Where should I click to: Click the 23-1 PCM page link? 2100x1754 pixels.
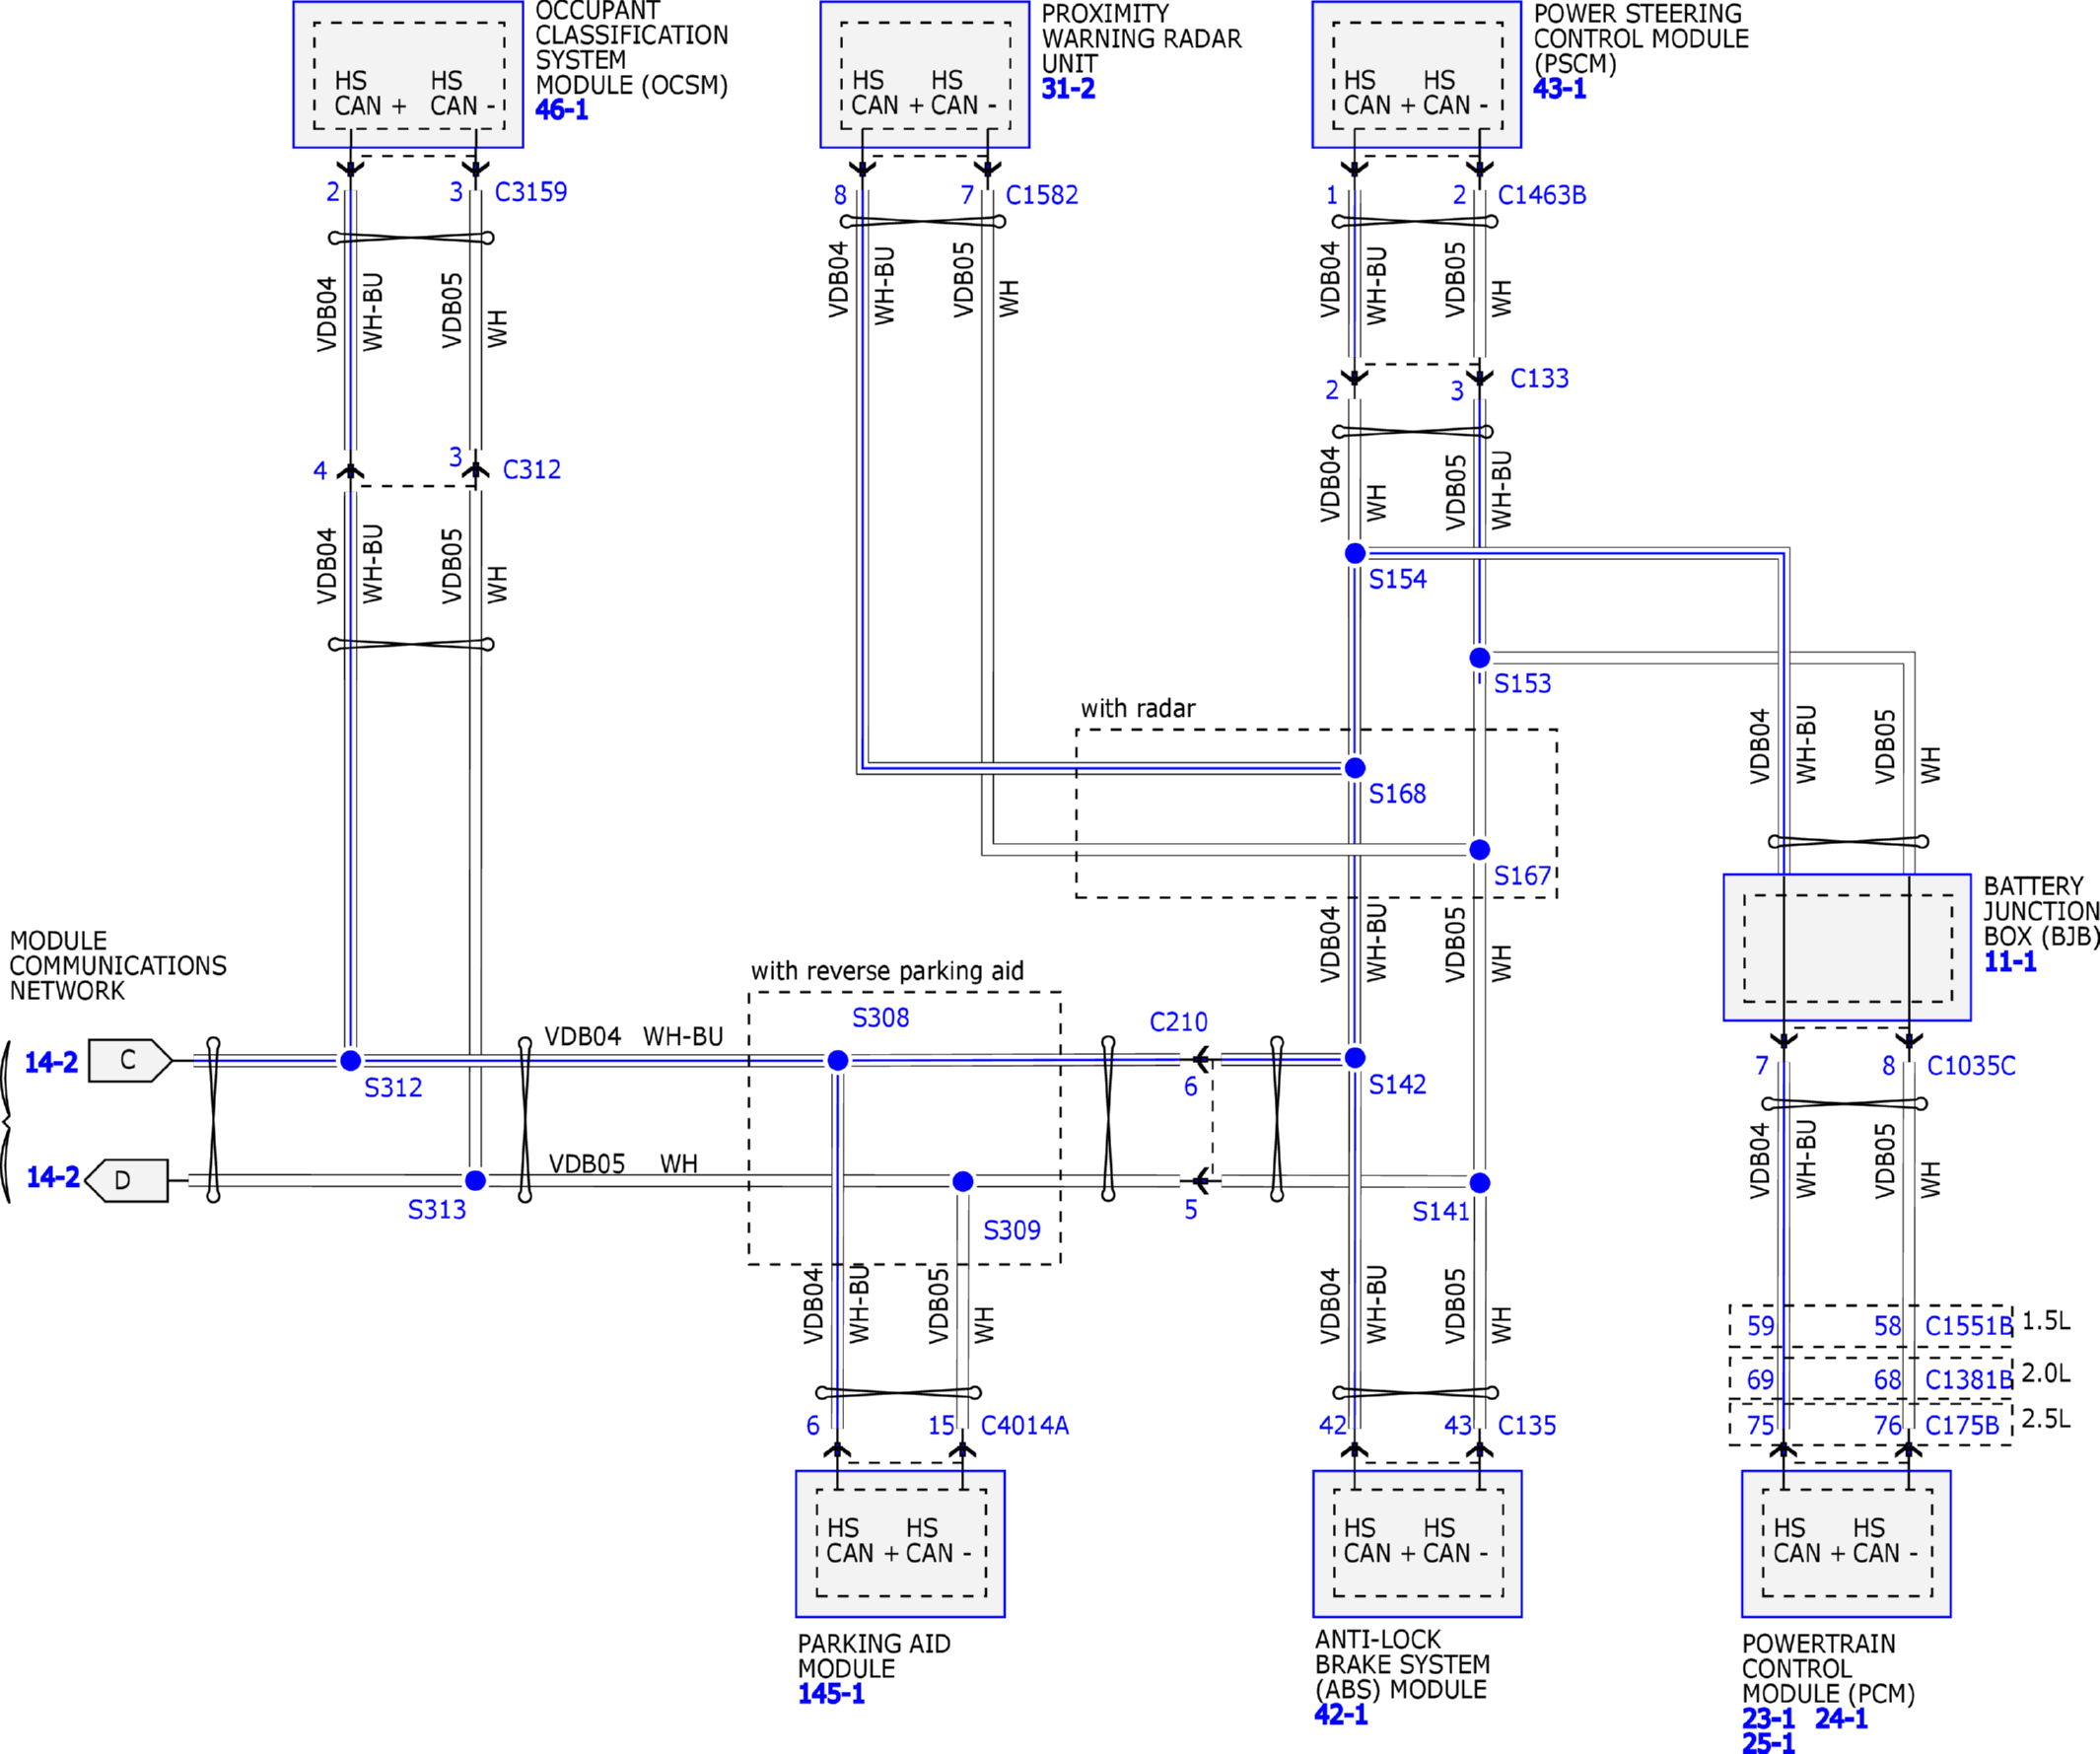(1768, 1719)
